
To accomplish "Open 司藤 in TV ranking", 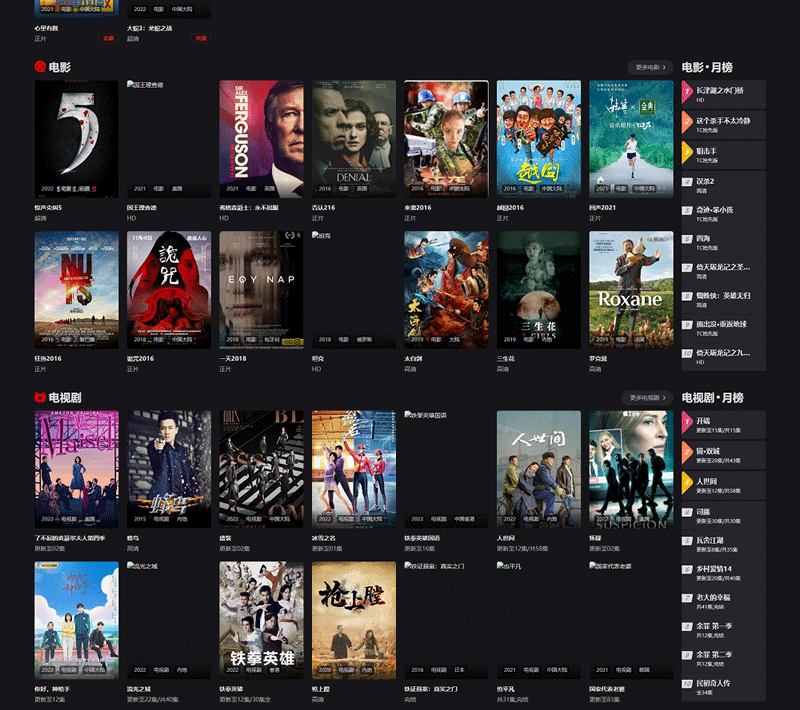I will click(x=723, y=516).
